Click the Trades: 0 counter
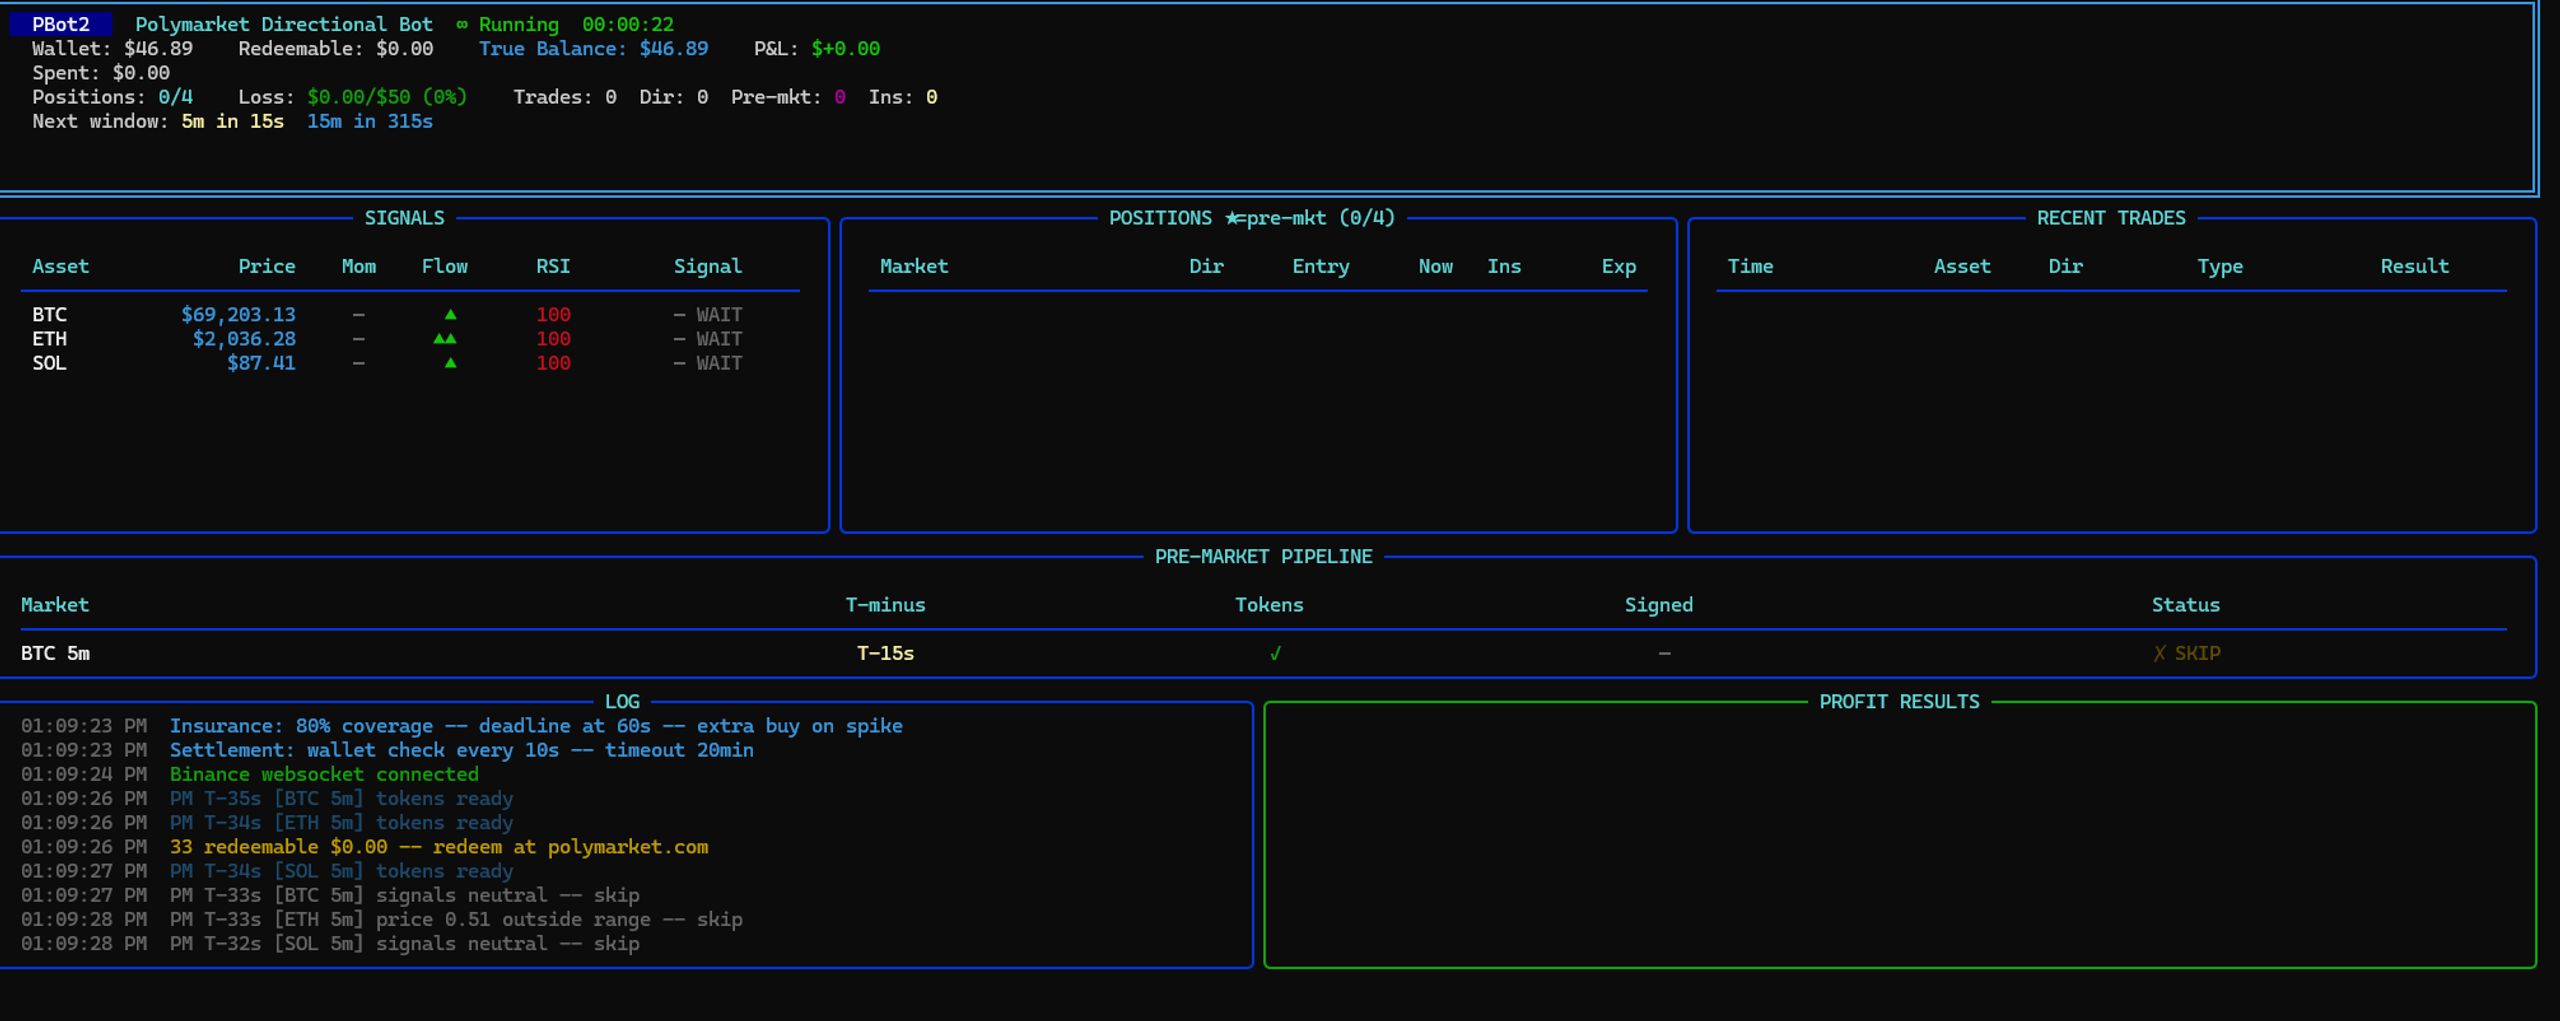 tap(565, 97)
